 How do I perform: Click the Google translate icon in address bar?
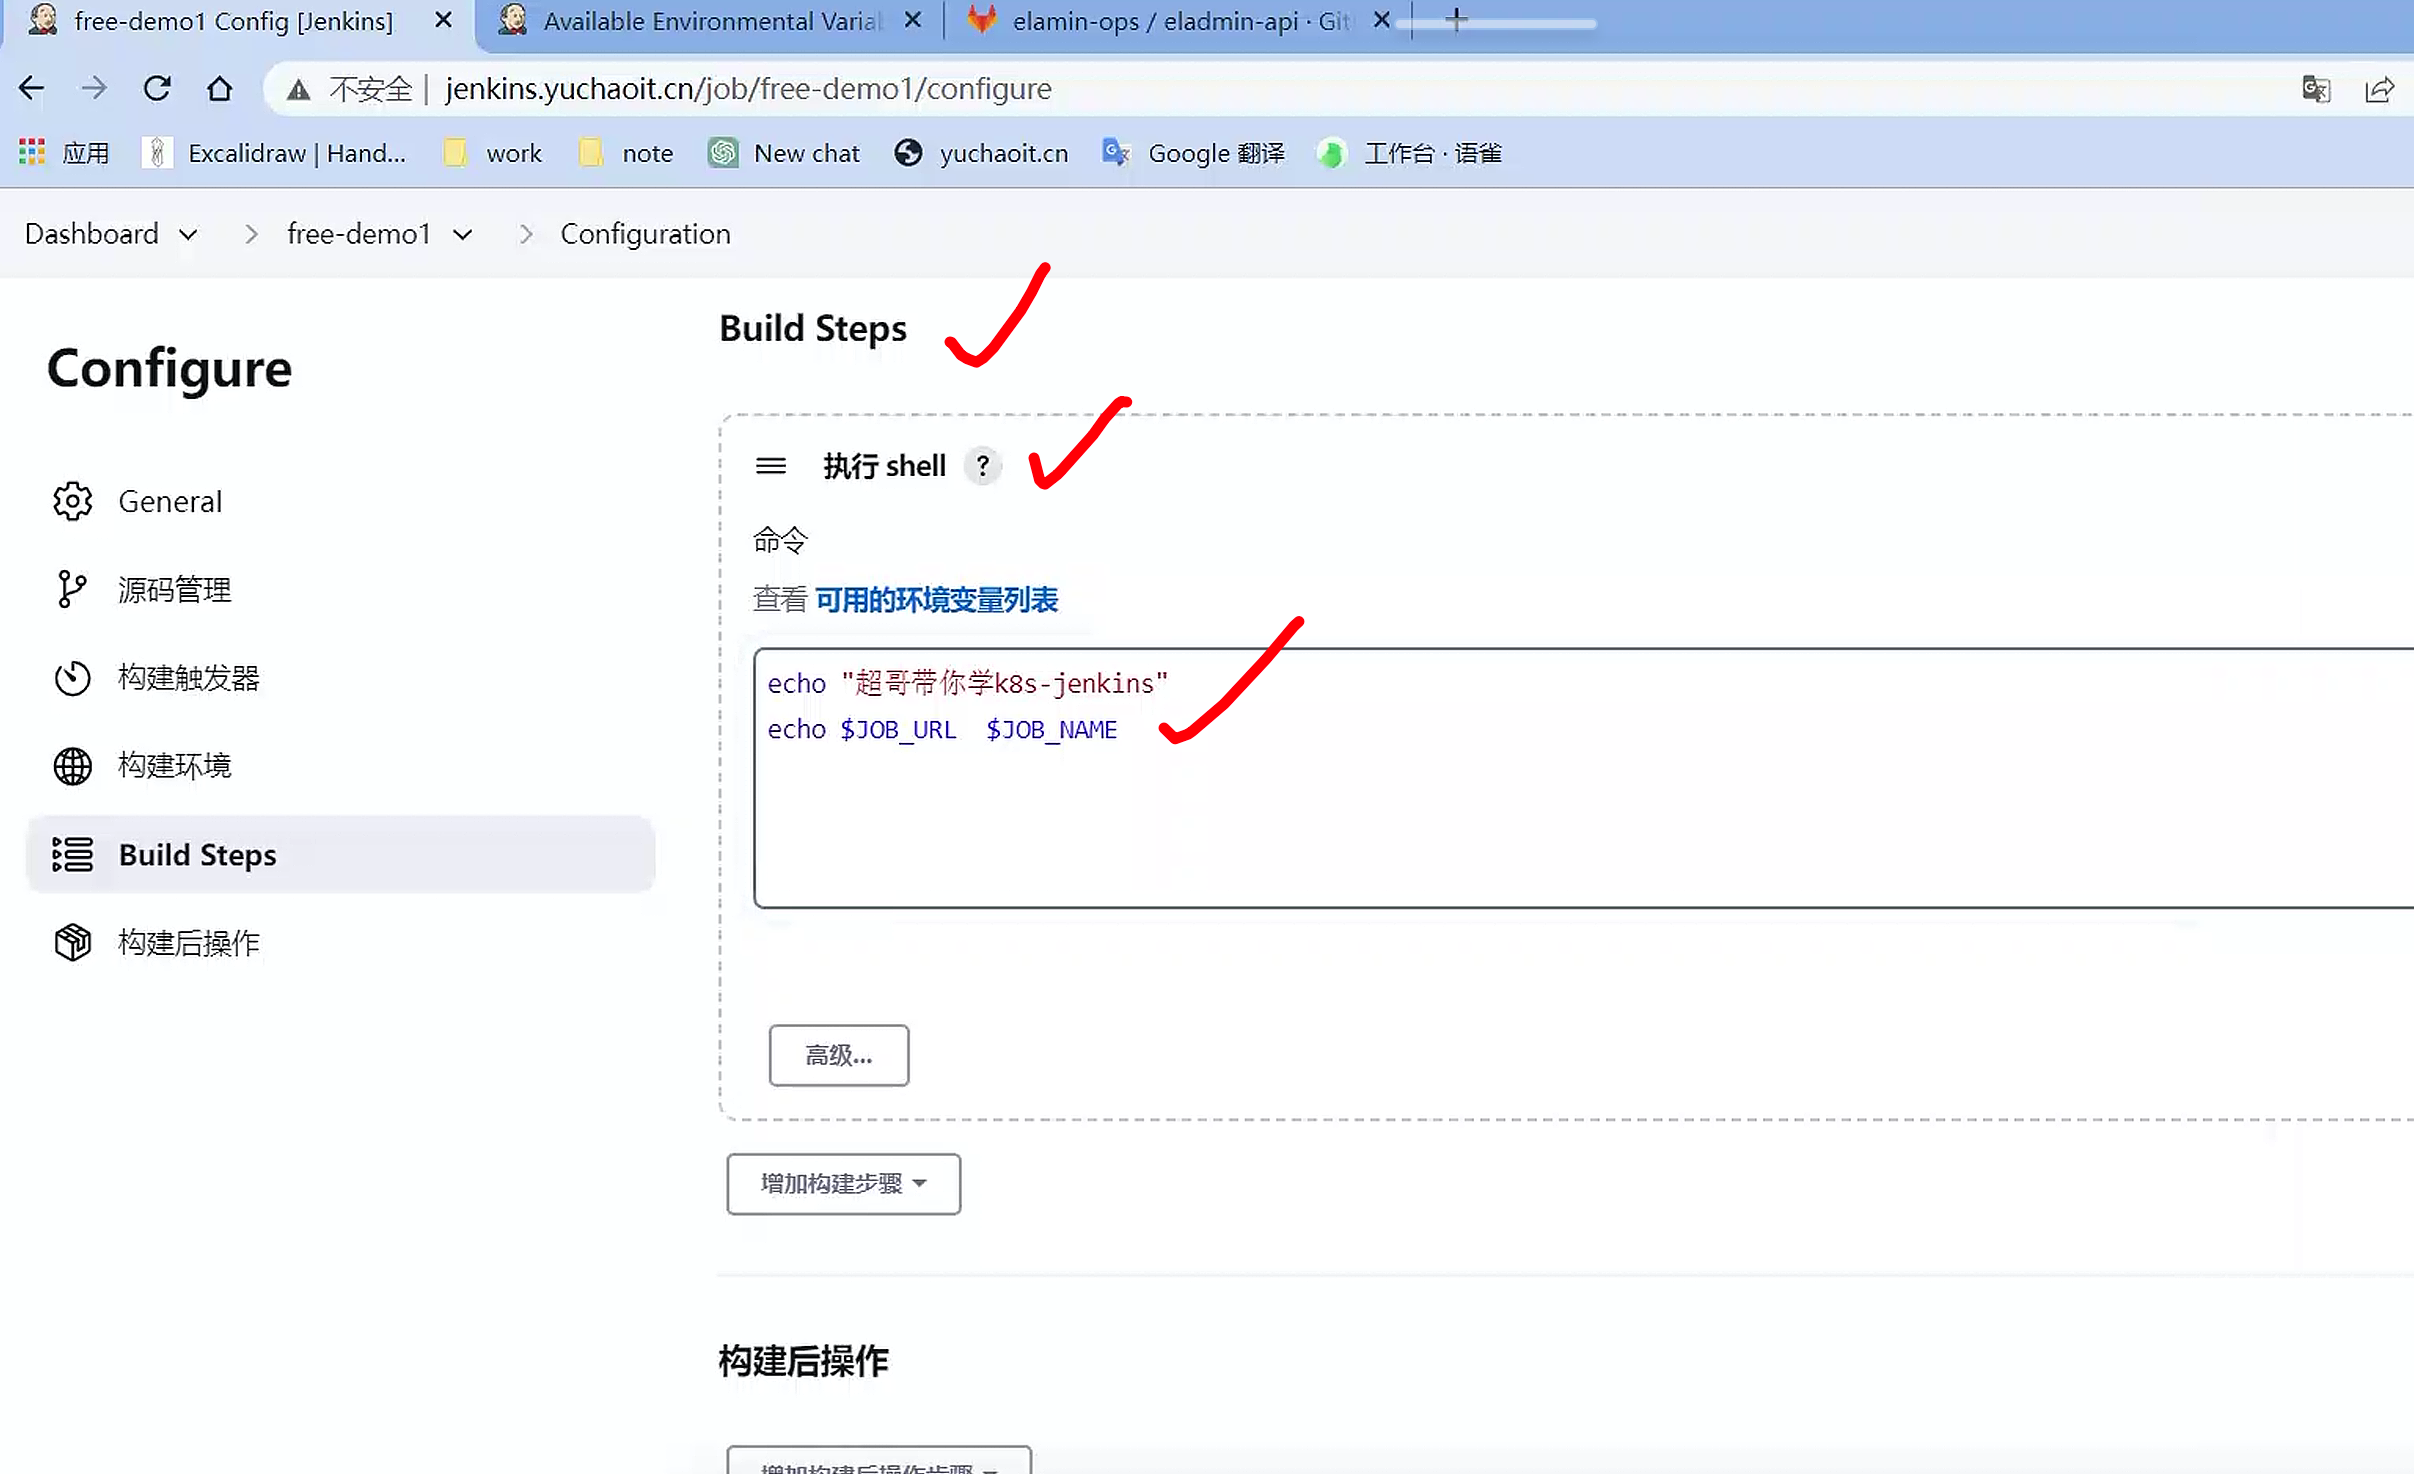coord(2316,89)
